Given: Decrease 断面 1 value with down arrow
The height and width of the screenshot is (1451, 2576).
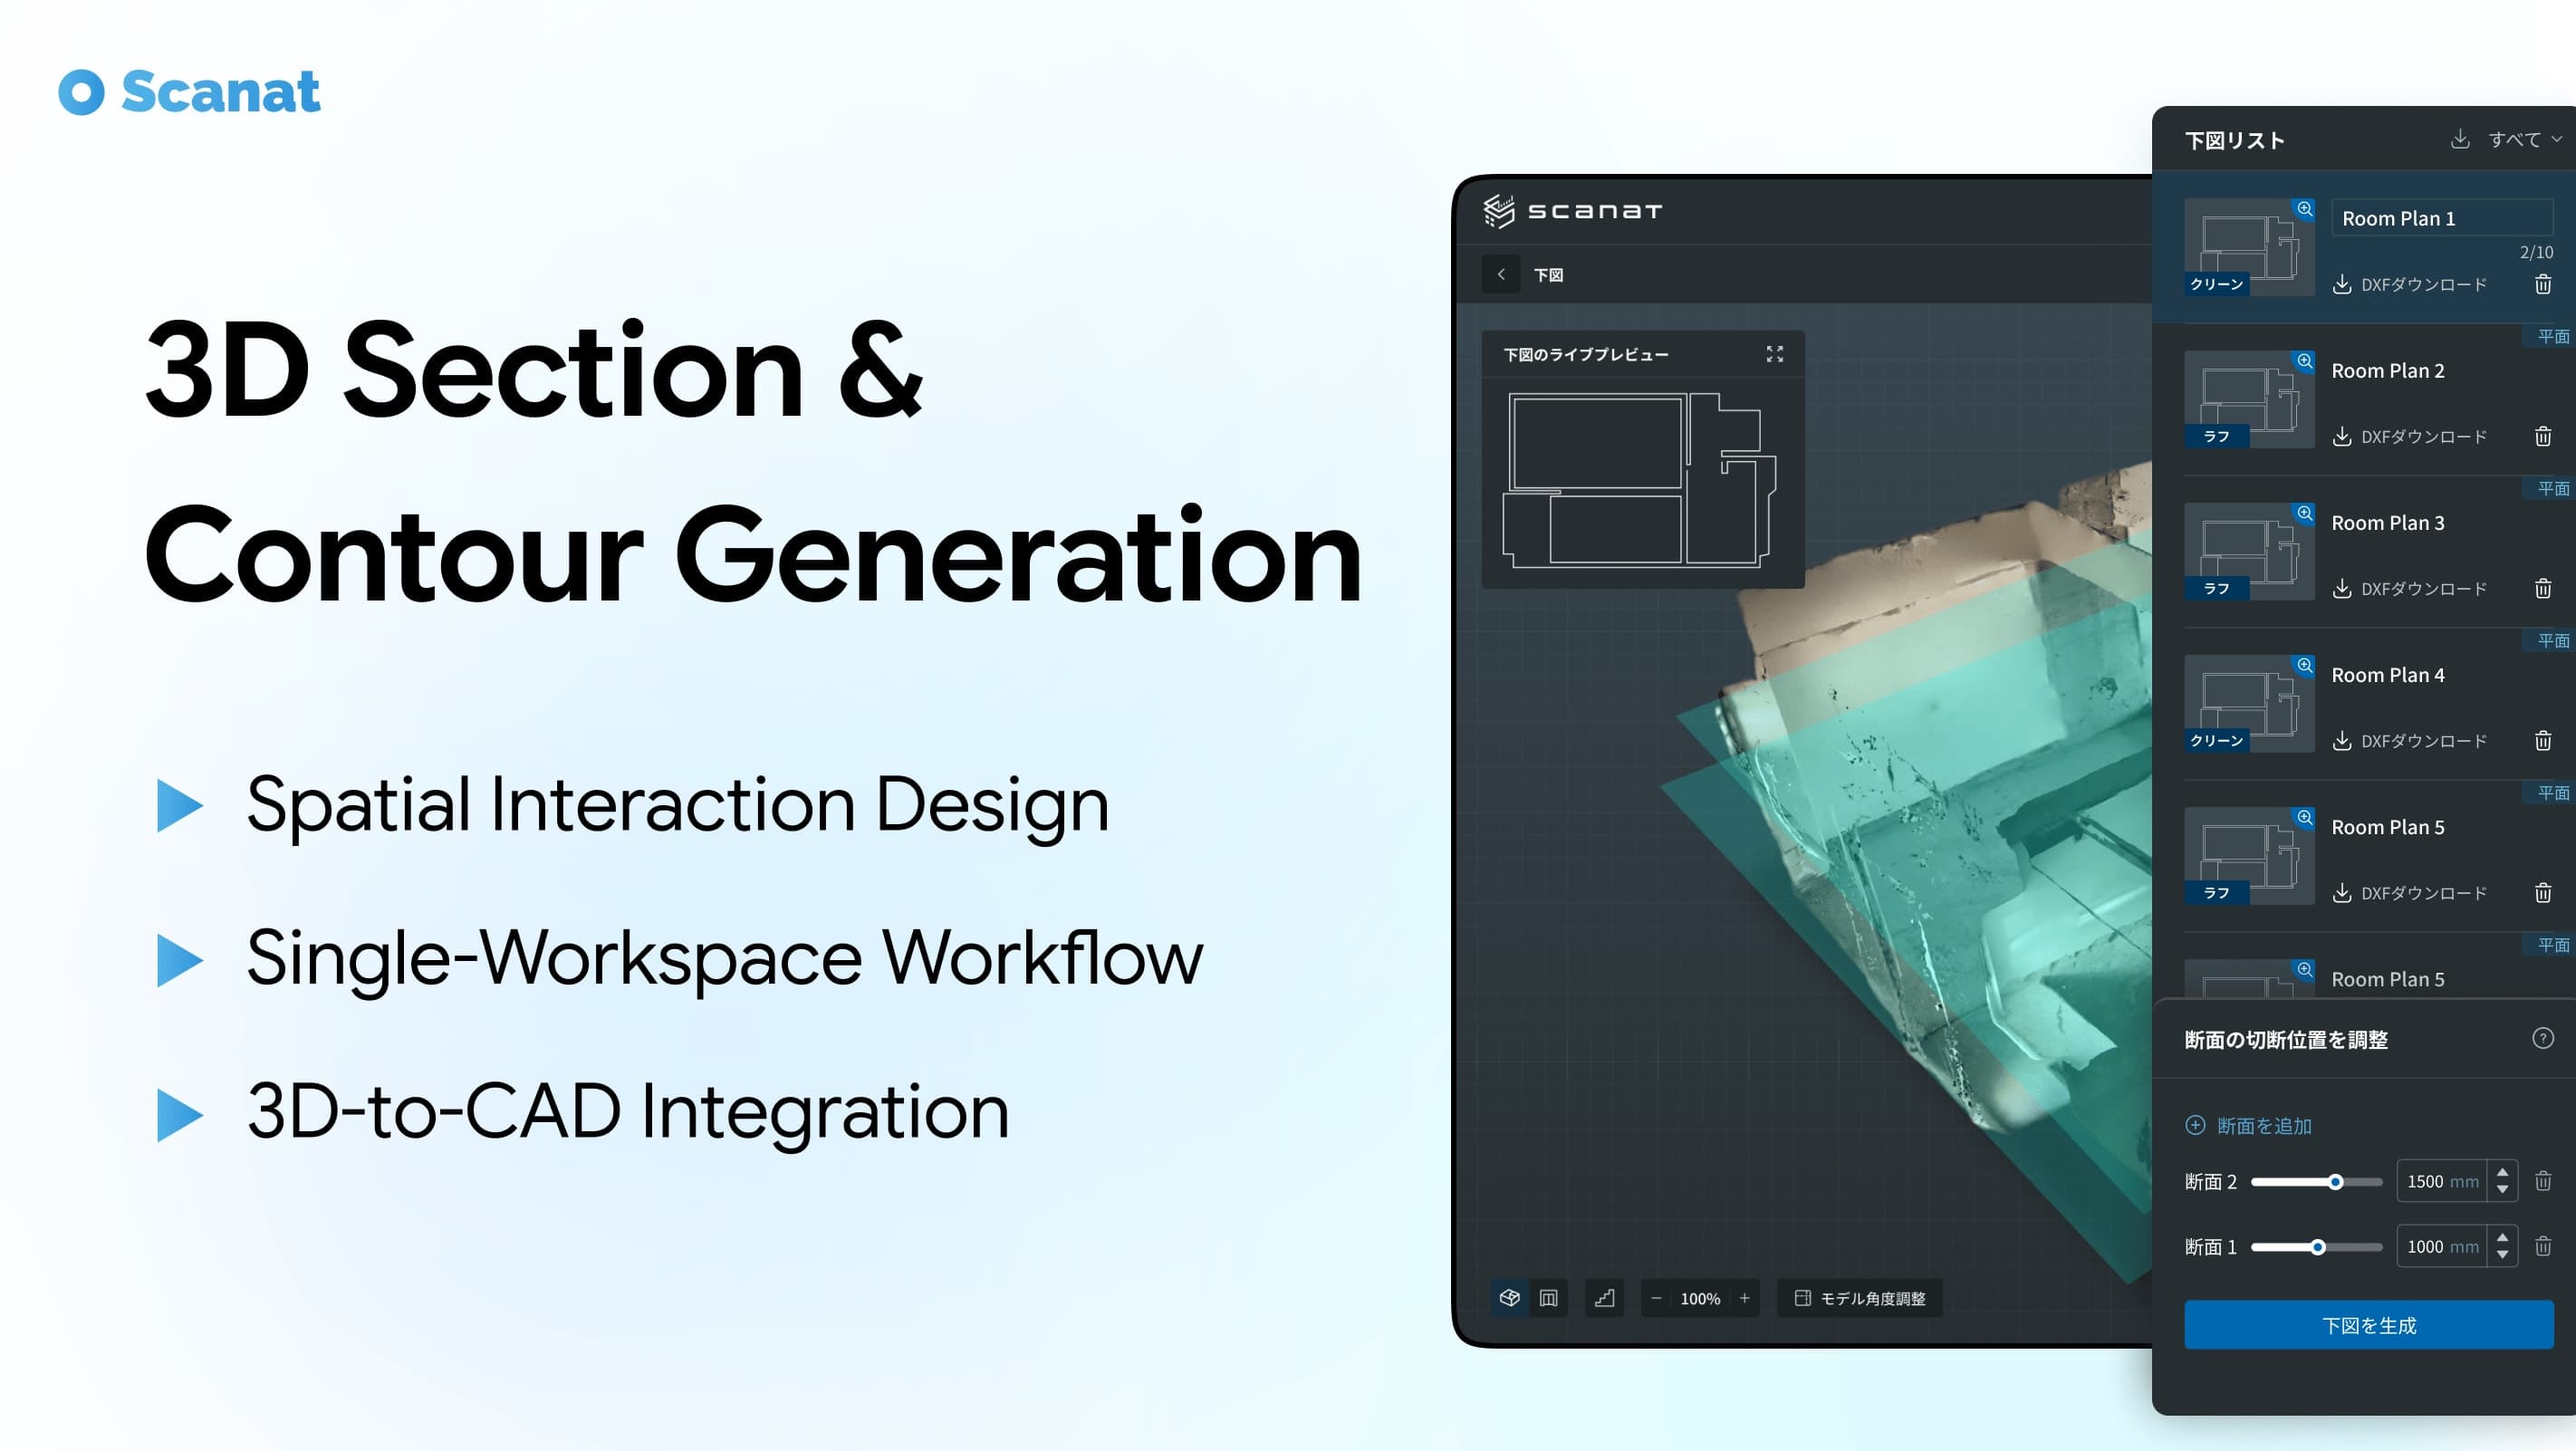Looking at the screenshot, I should pos(2502,1255).
